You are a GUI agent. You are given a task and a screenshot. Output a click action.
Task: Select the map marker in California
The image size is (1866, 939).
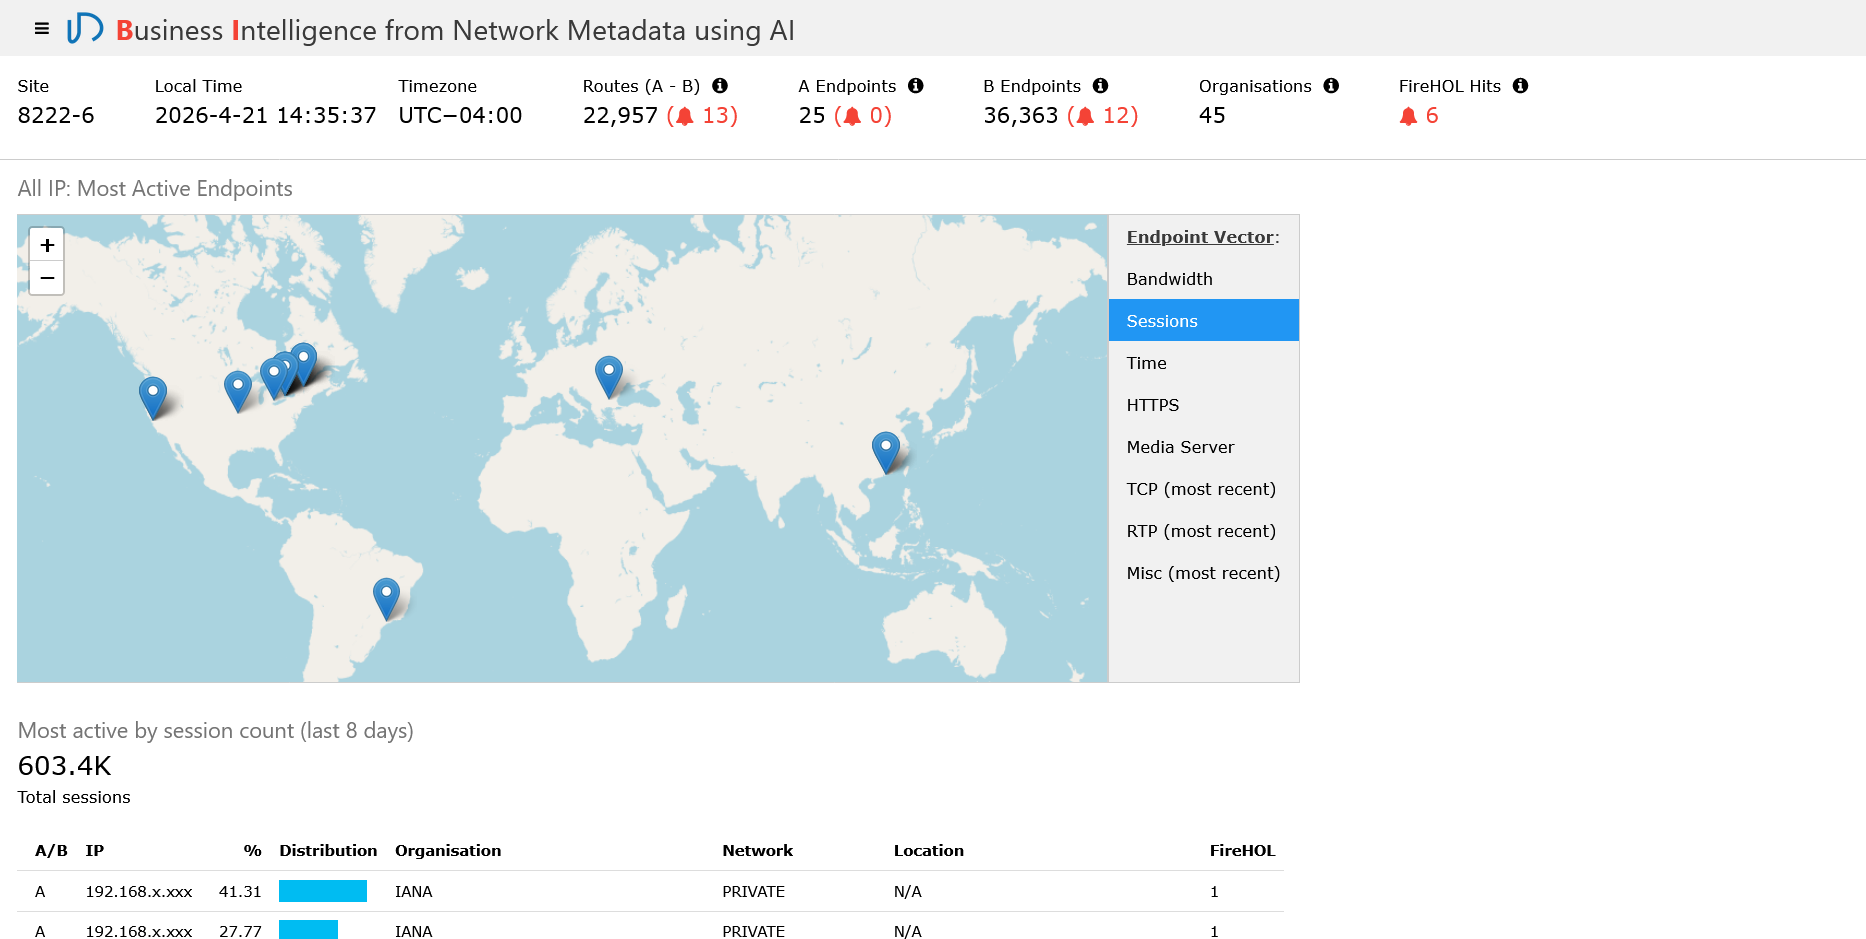[x=153, y=397]
